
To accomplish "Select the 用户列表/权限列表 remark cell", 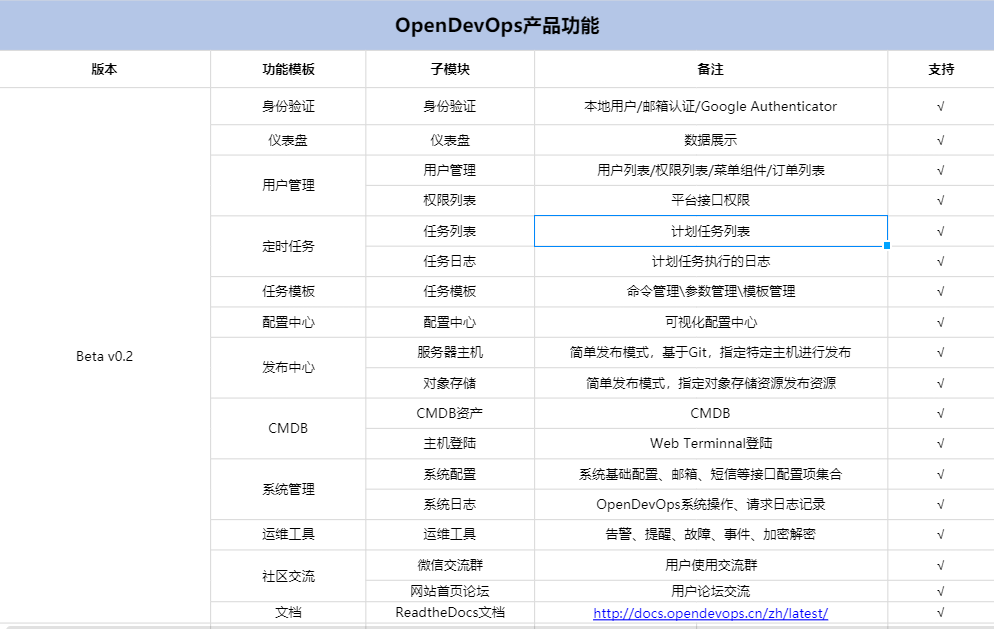I will 711,171.
